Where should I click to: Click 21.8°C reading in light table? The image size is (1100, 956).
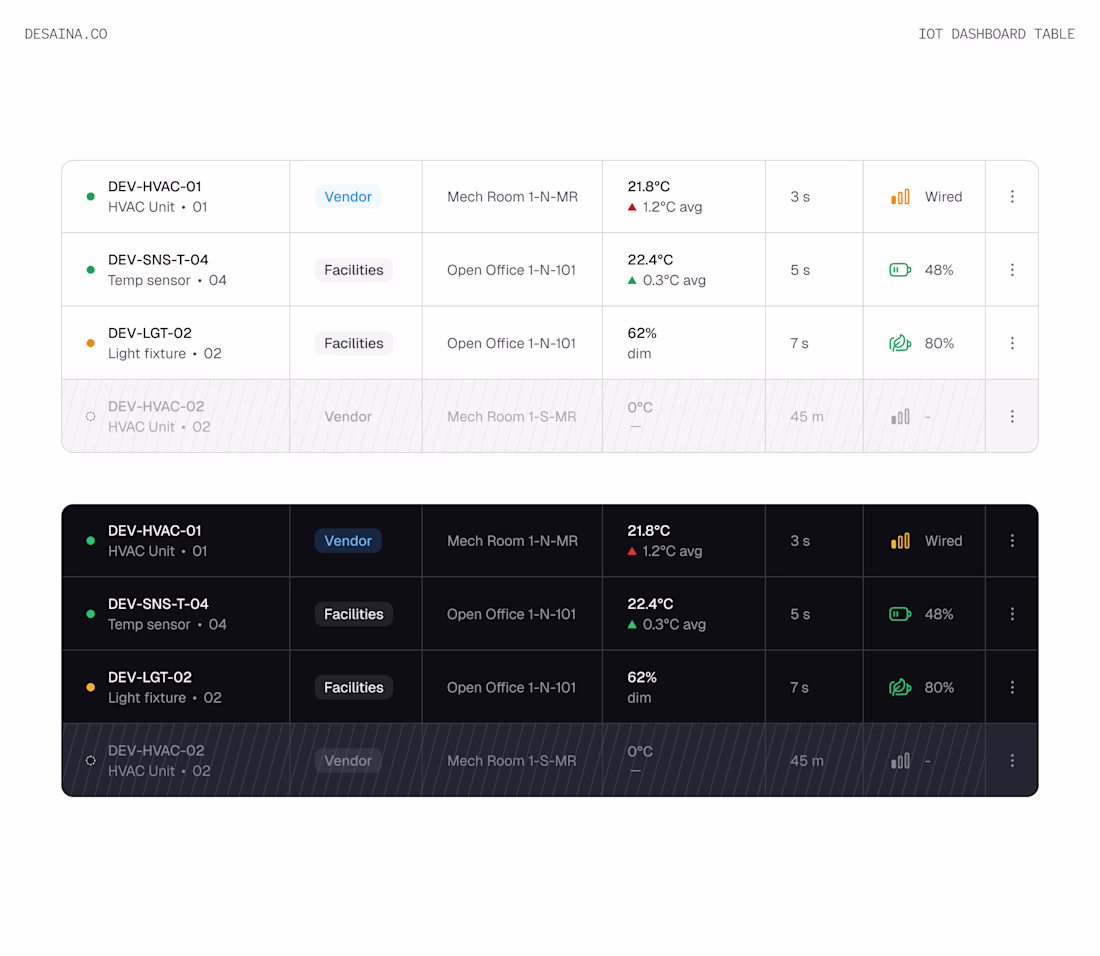[x=648, y=187]
